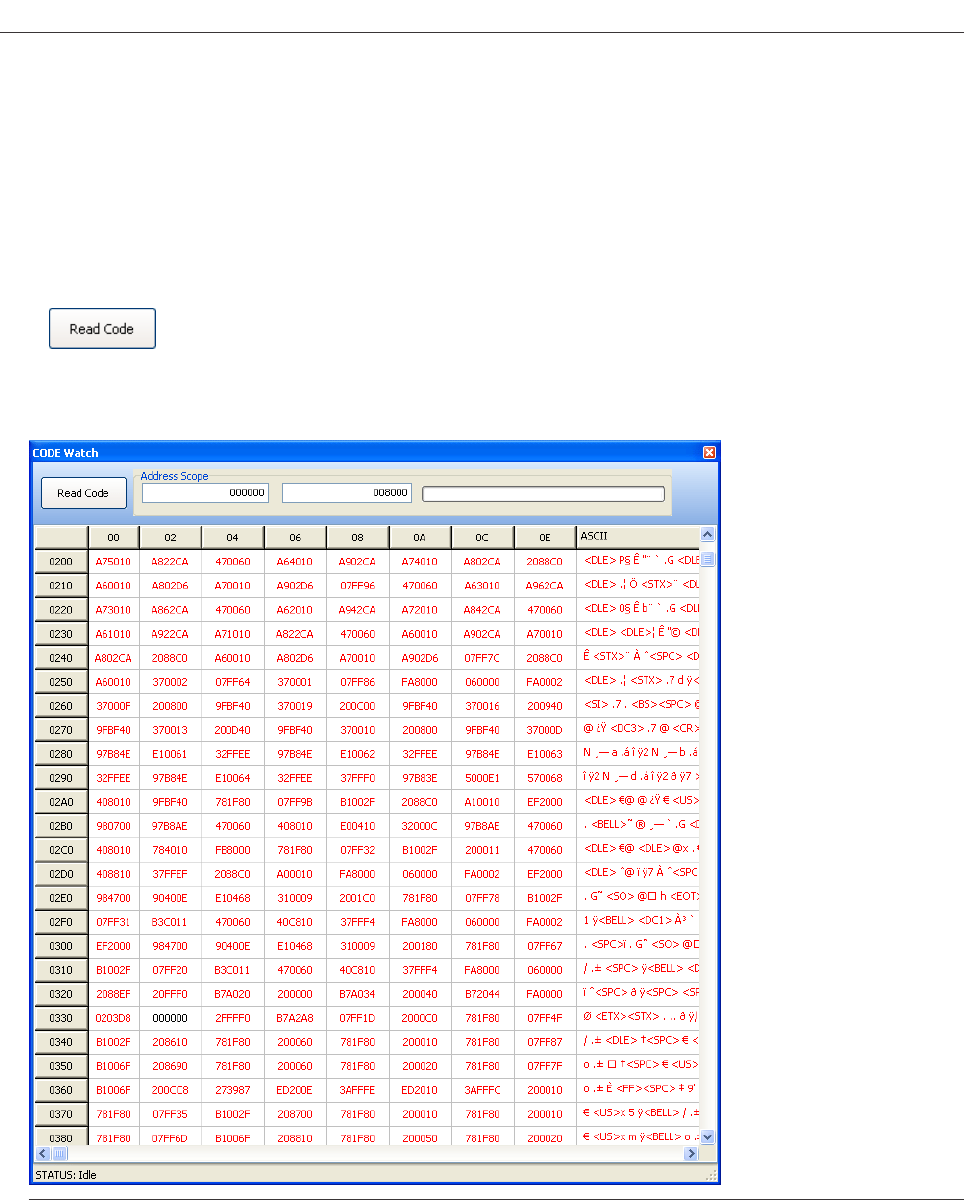Click cell 000000 in row 0330
This screenshot has width=966, height=1200.
(170, 1018)
